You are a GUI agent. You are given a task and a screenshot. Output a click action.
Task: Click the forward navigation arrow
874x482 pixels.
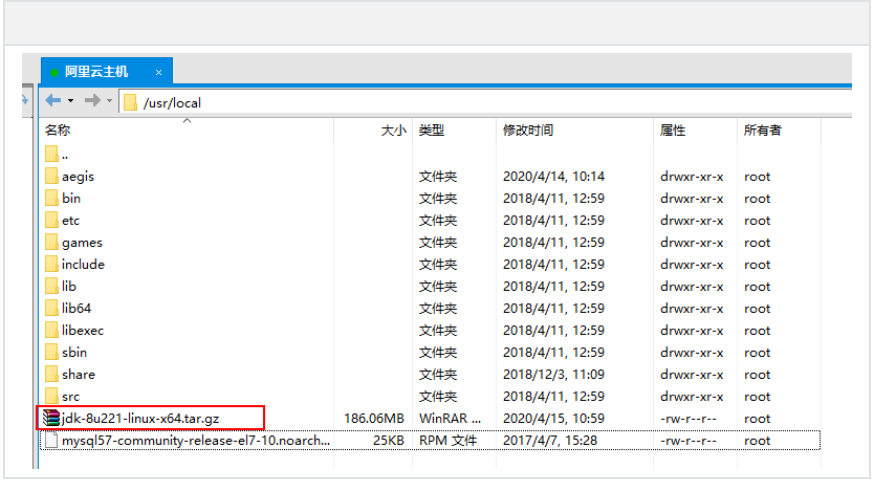click(x=93, y=101)
